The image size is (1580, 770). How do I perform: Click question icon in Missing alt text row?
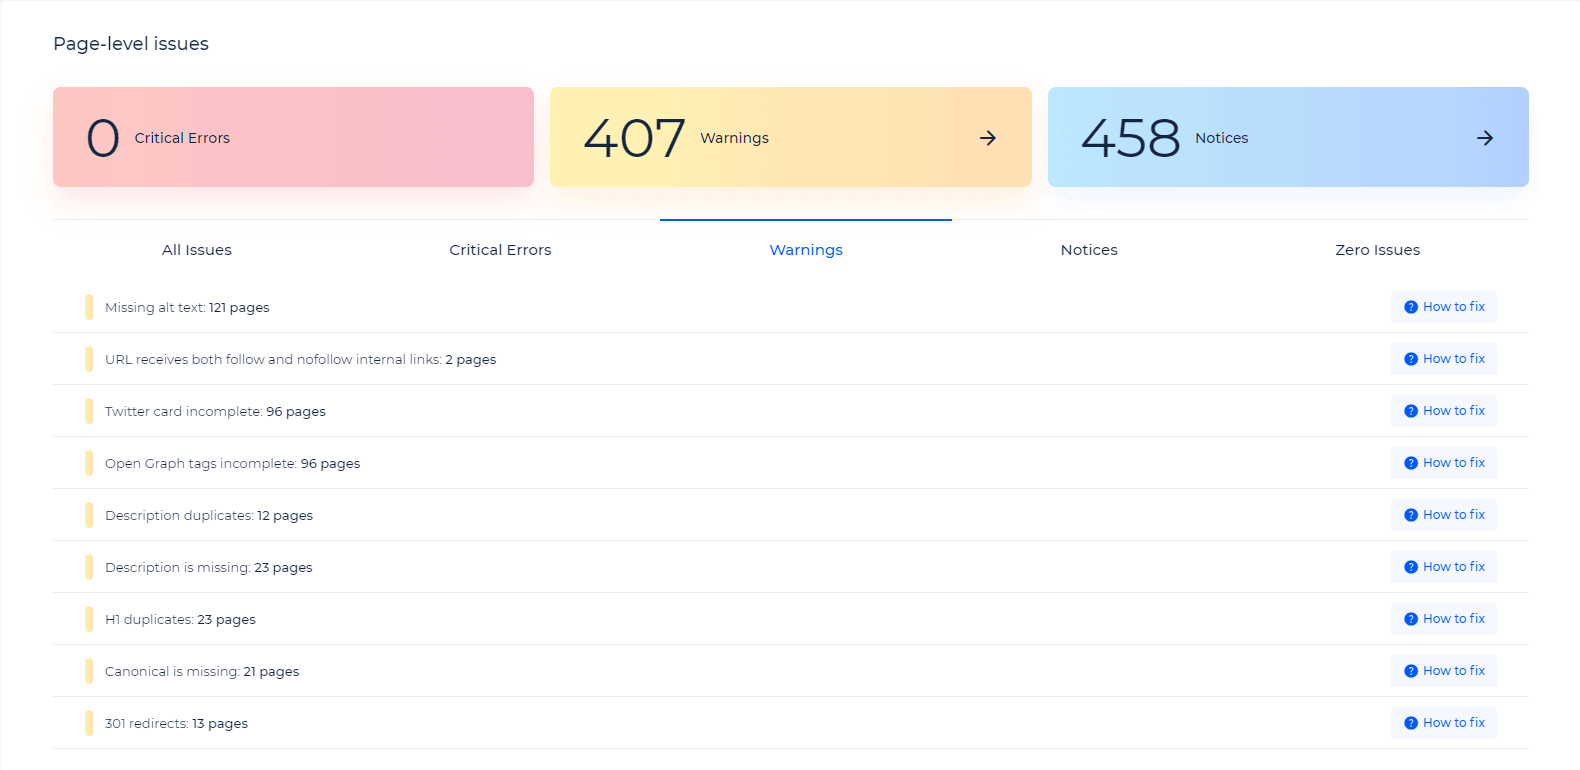[x=1411, y=307]
